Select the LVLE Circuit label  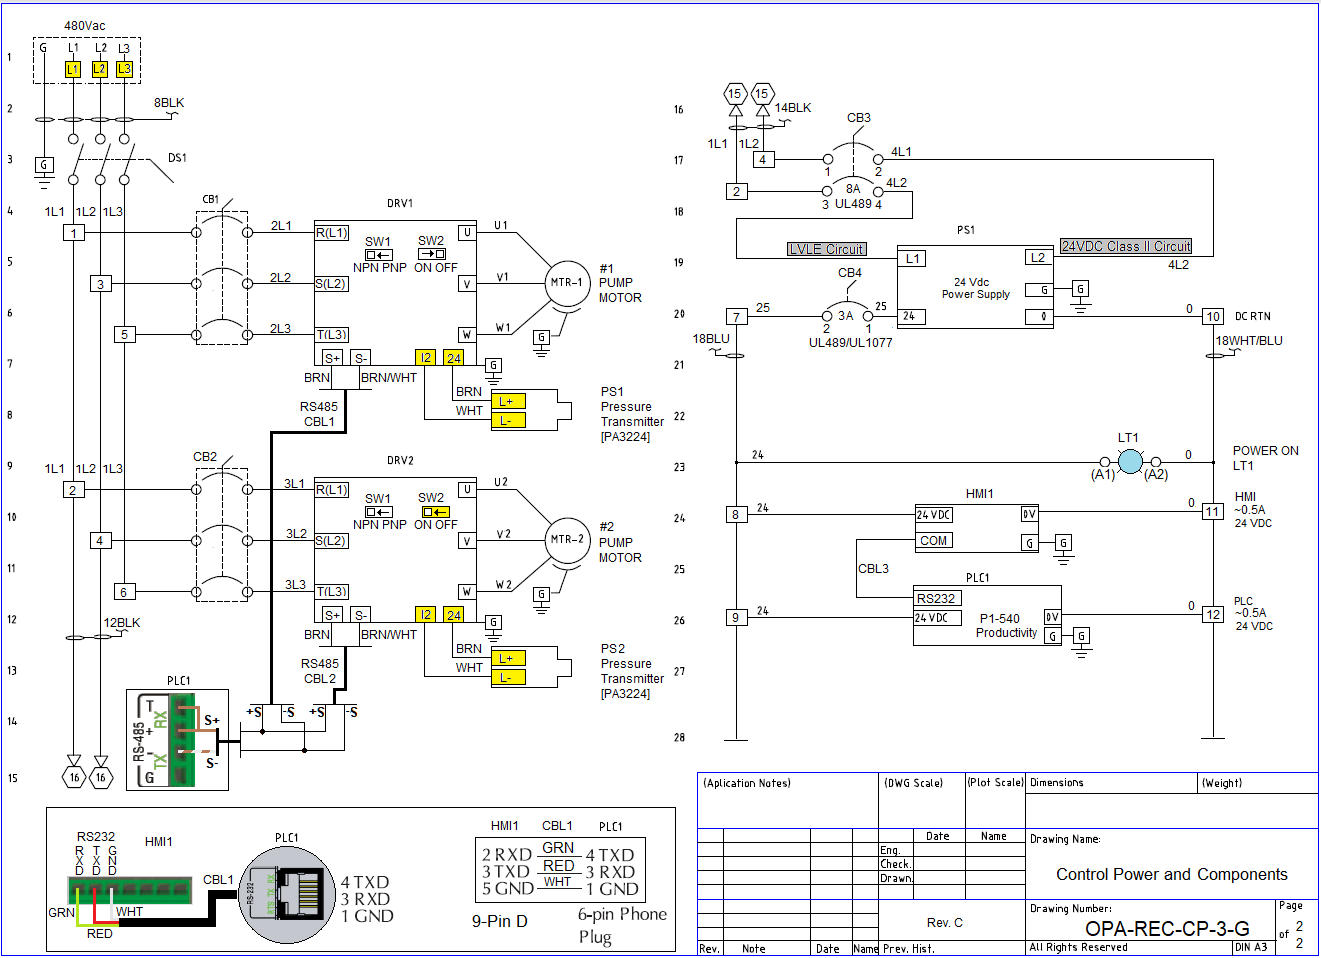(x=826, y=249)
